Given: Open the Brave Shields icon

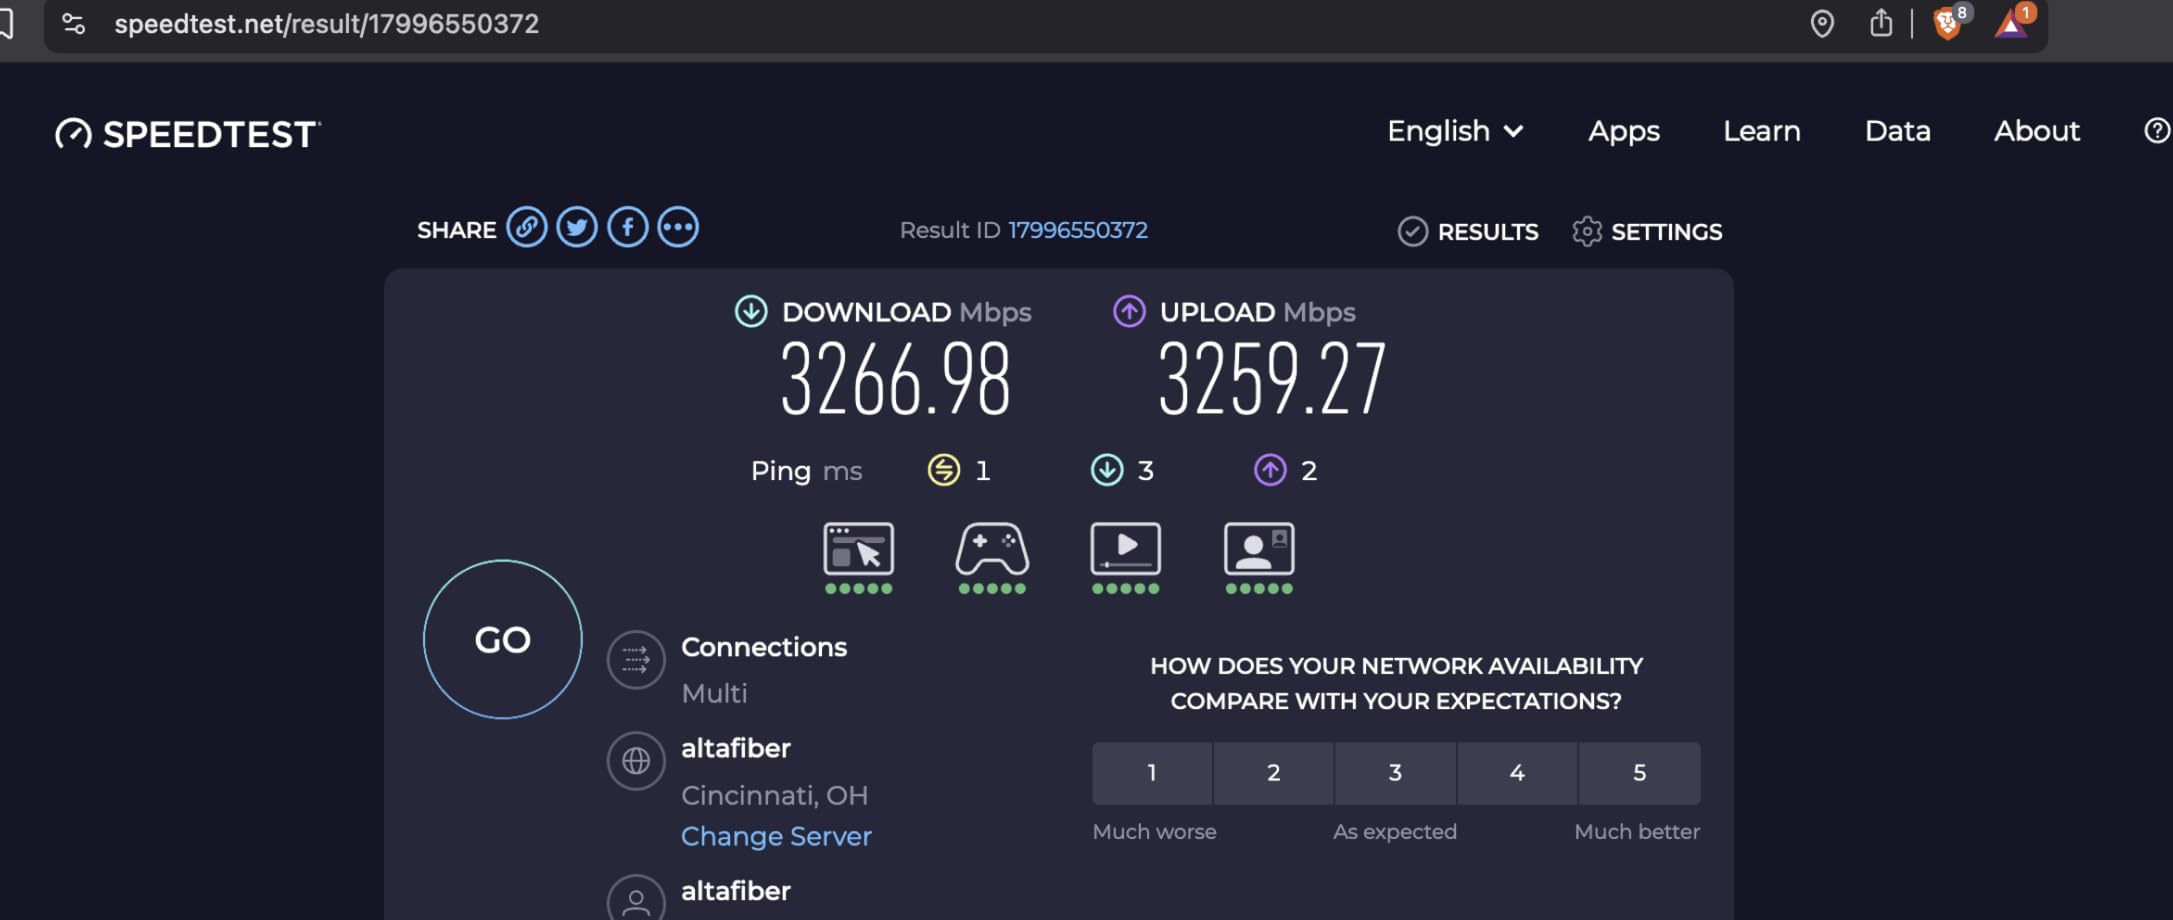Looking at the screenshot, I should click(1948, 22).
